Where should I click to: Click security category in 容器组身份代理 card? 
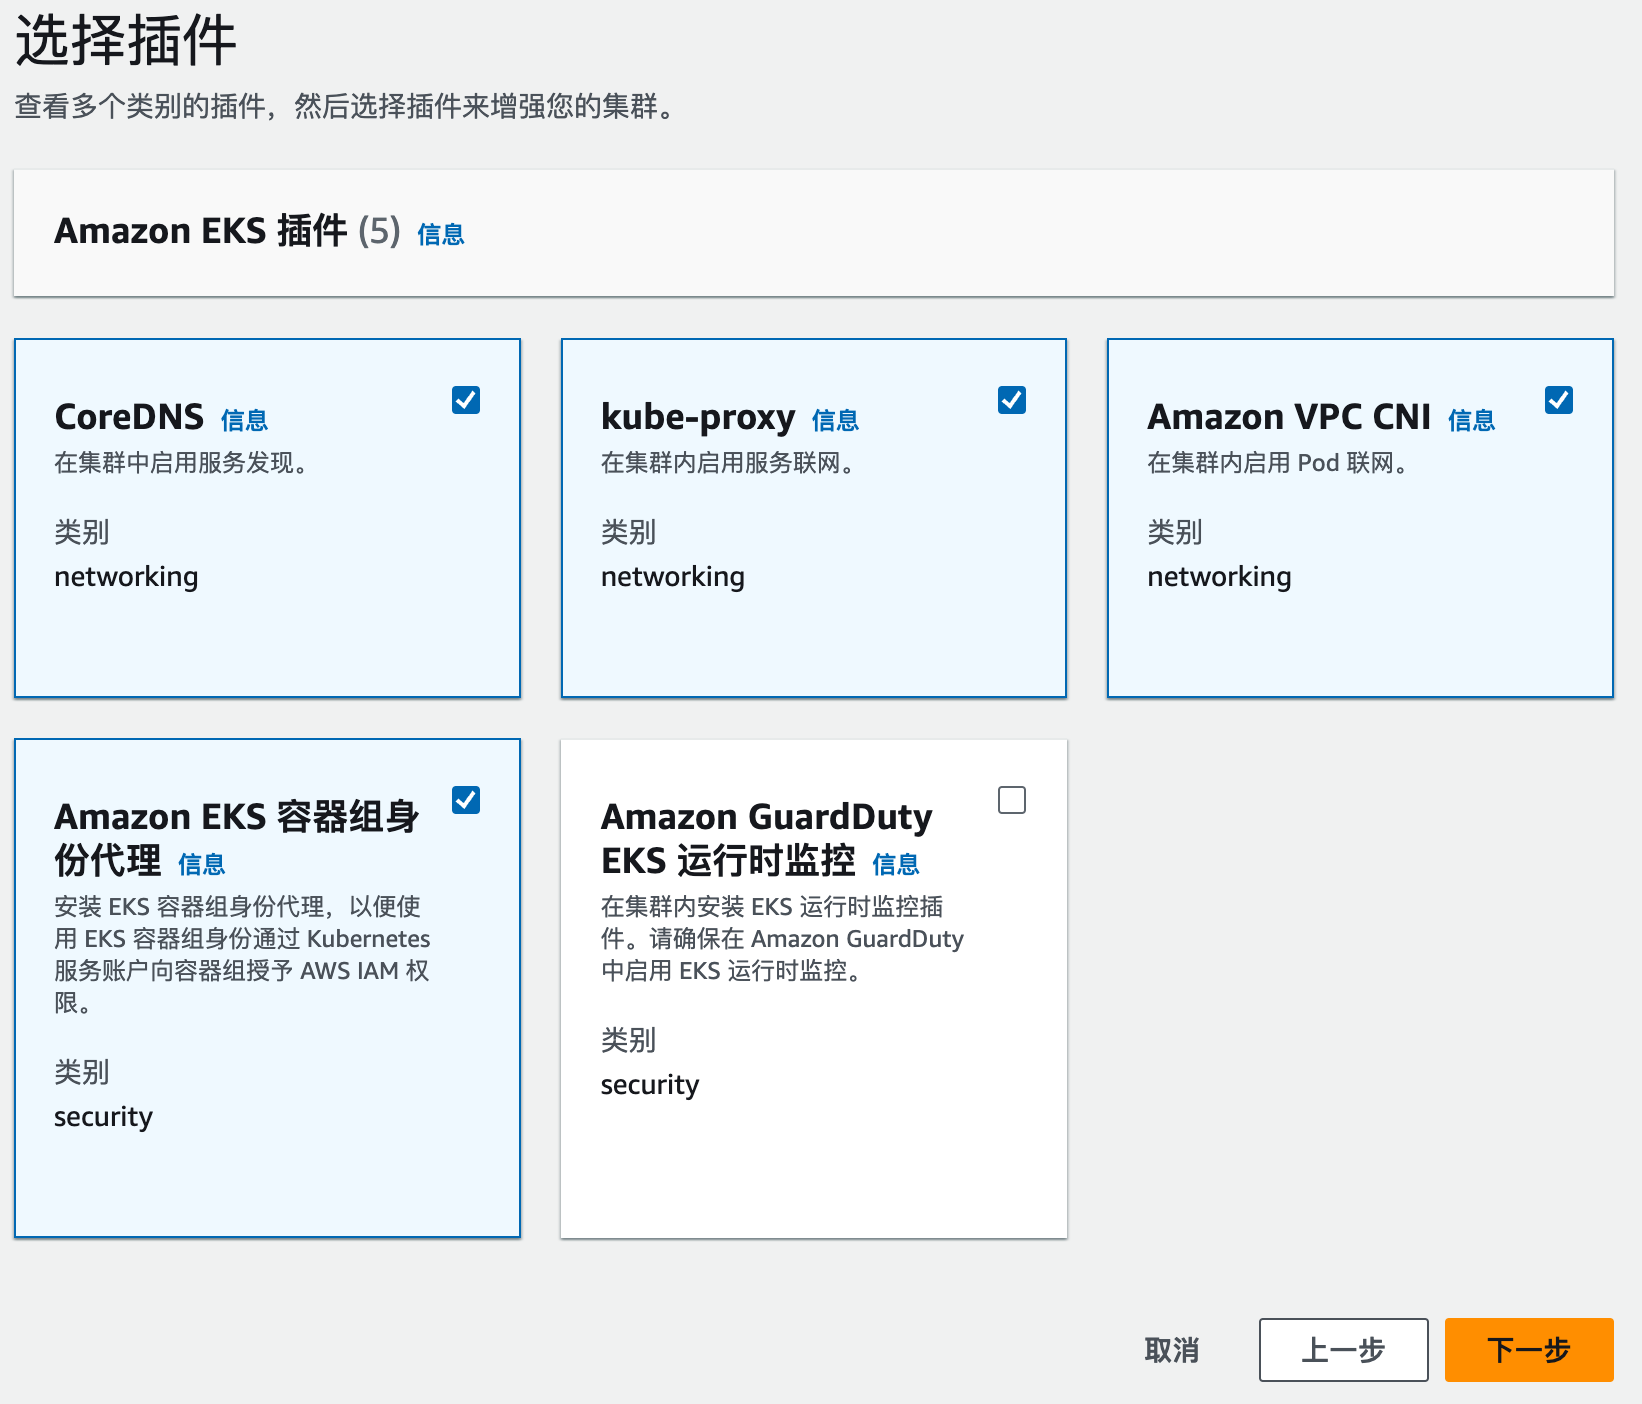(104, 1117)
